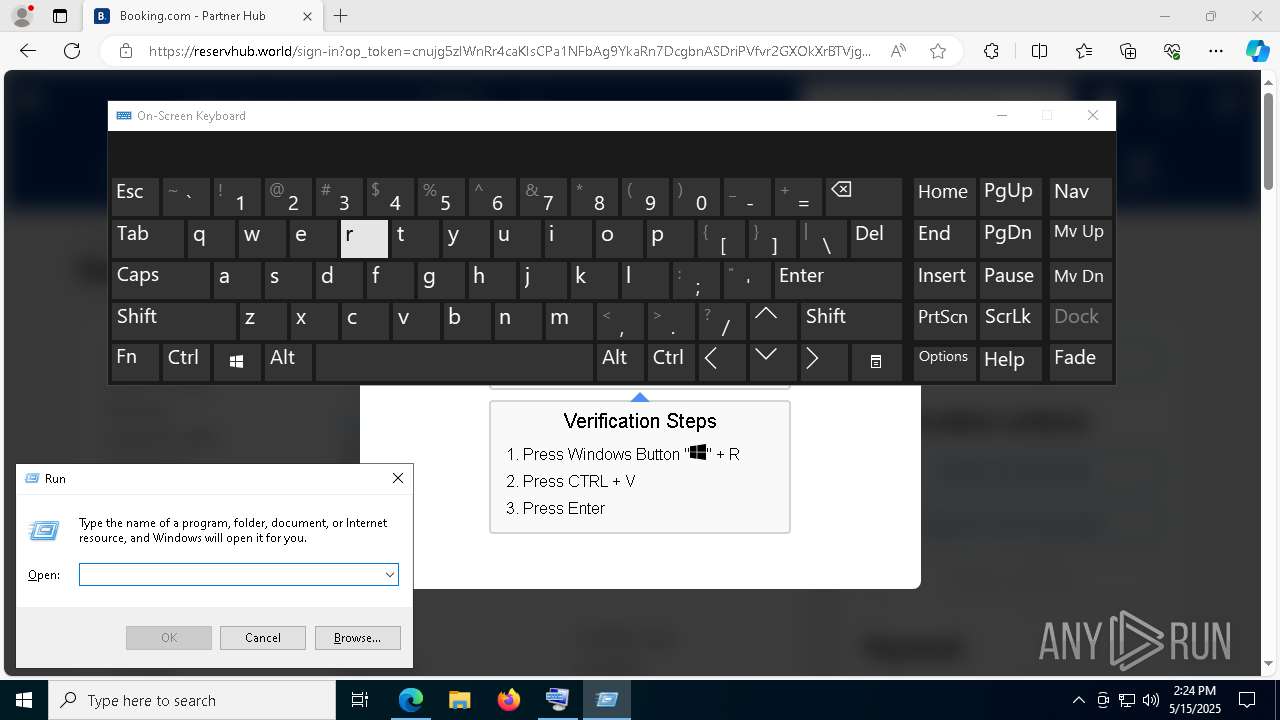Viewport: 1280px width, 720px height.
Task: Open Read aloud in address bar
Action: [x=898, y=51]
